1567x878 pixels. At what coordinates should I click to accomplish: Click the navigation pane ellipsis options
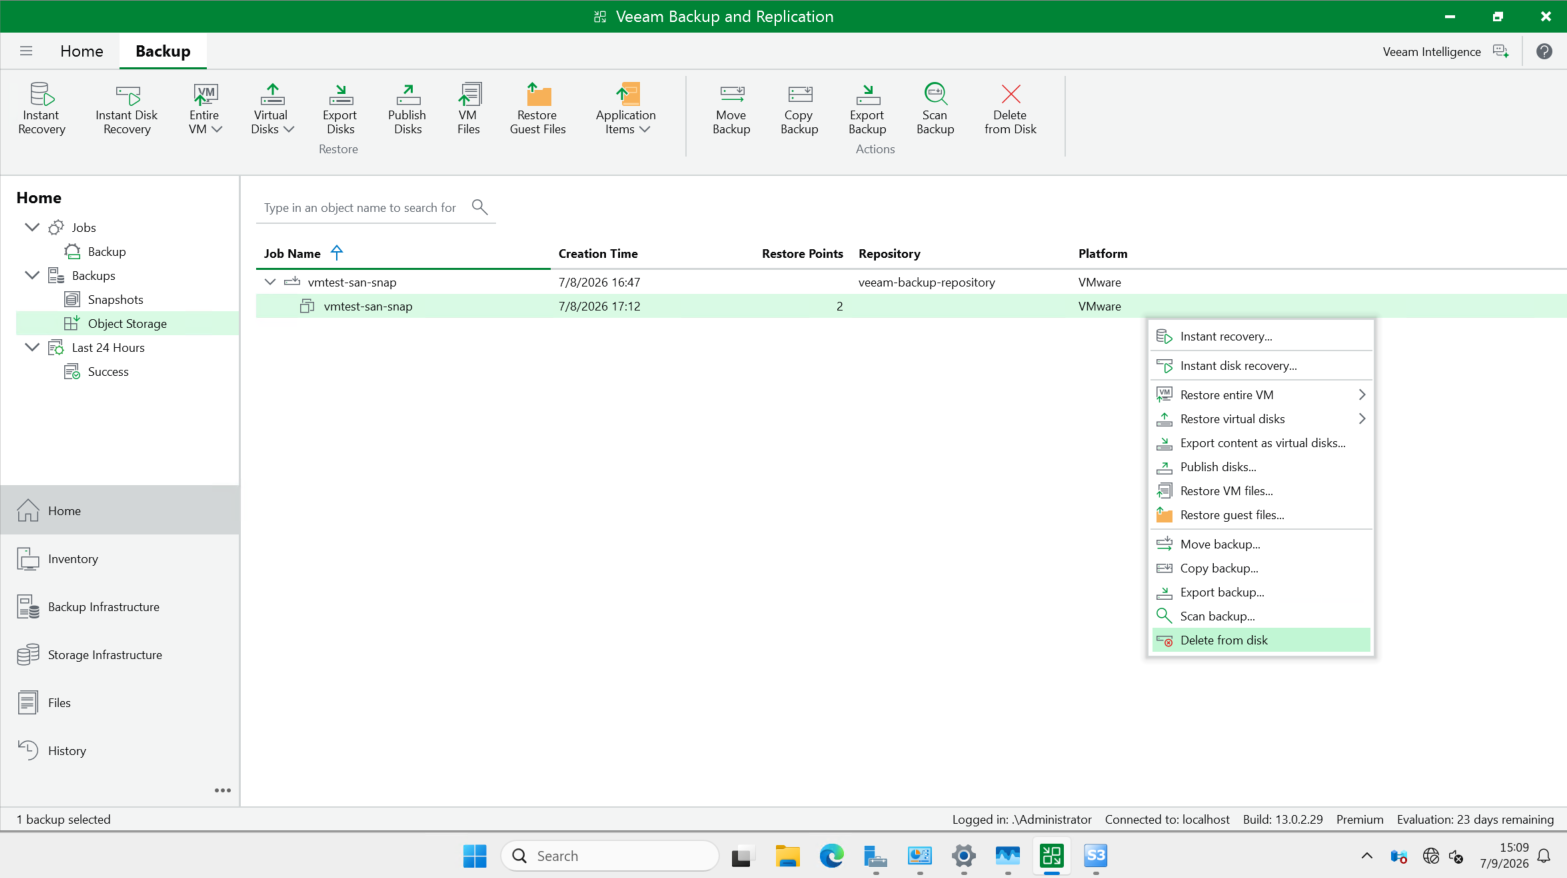pos(222,790)
